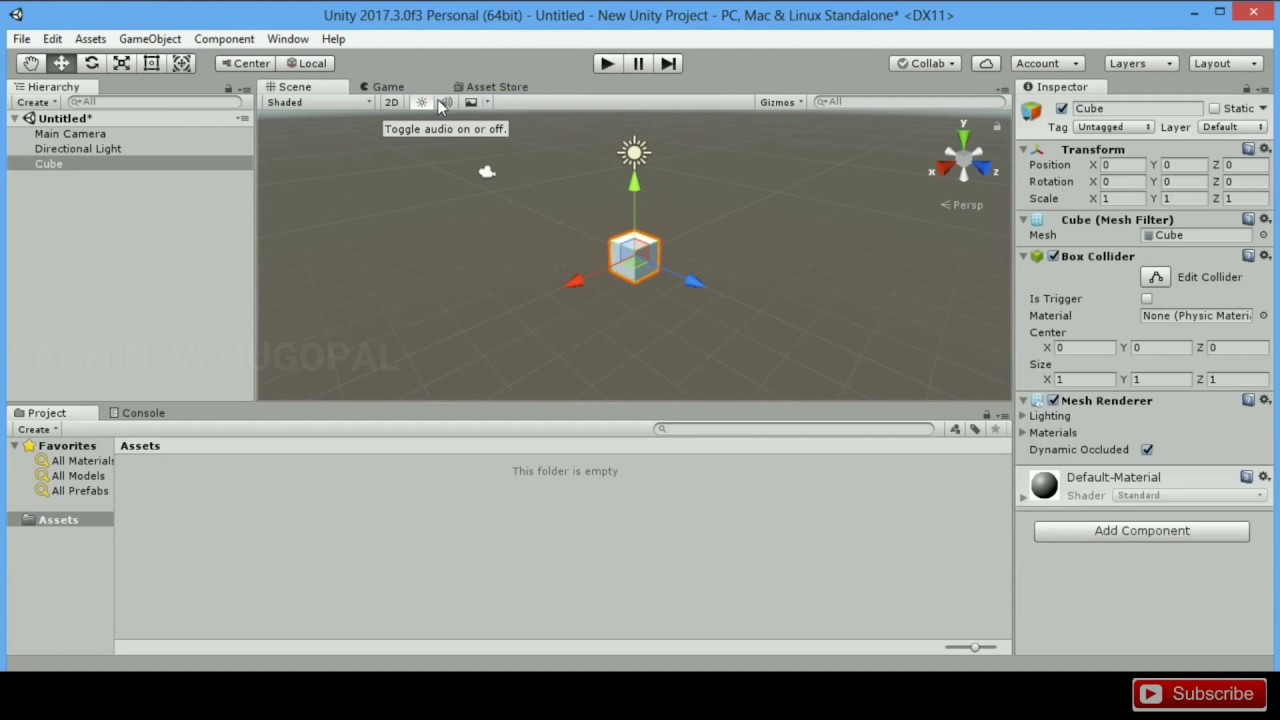Select Main Camera in Hierarchy

(70, 134)
